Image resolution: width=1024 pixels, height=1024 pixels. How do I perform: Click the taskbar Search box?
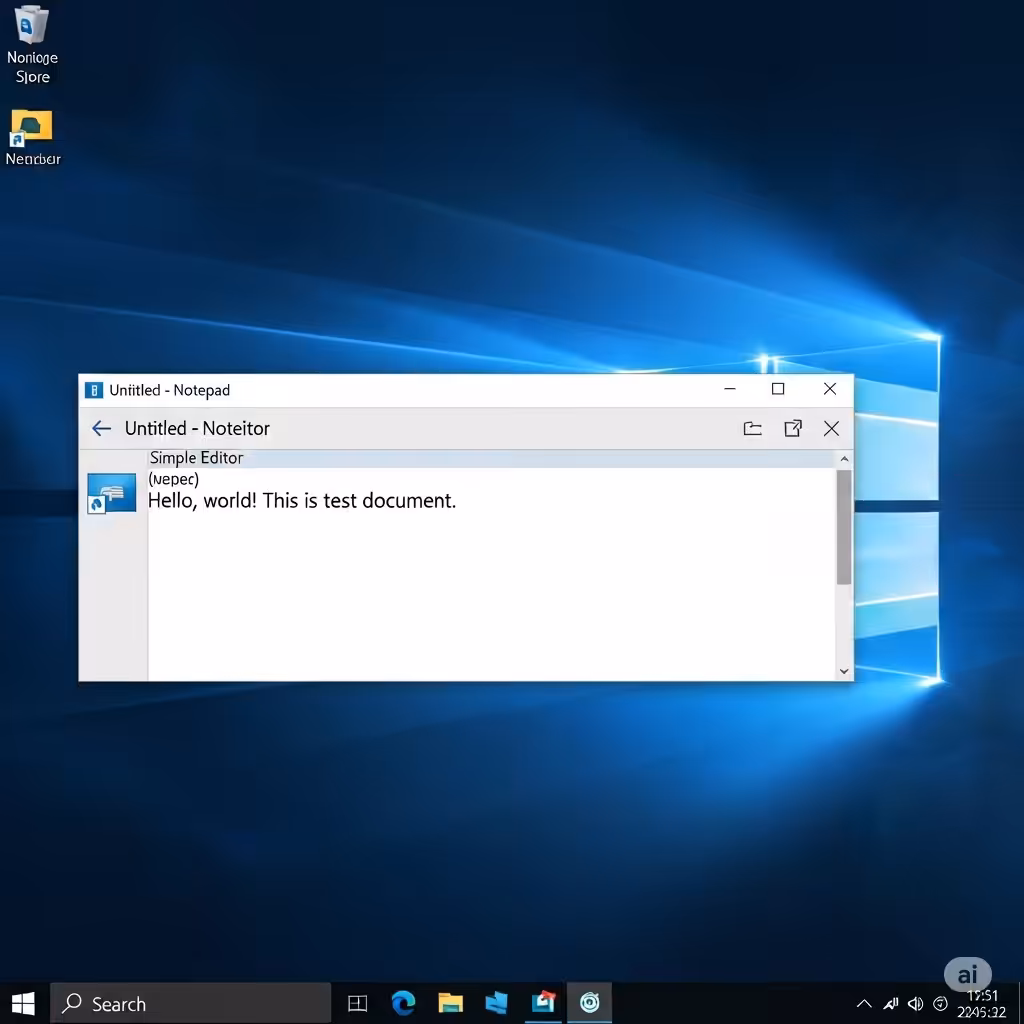(x=191, y=1003)
